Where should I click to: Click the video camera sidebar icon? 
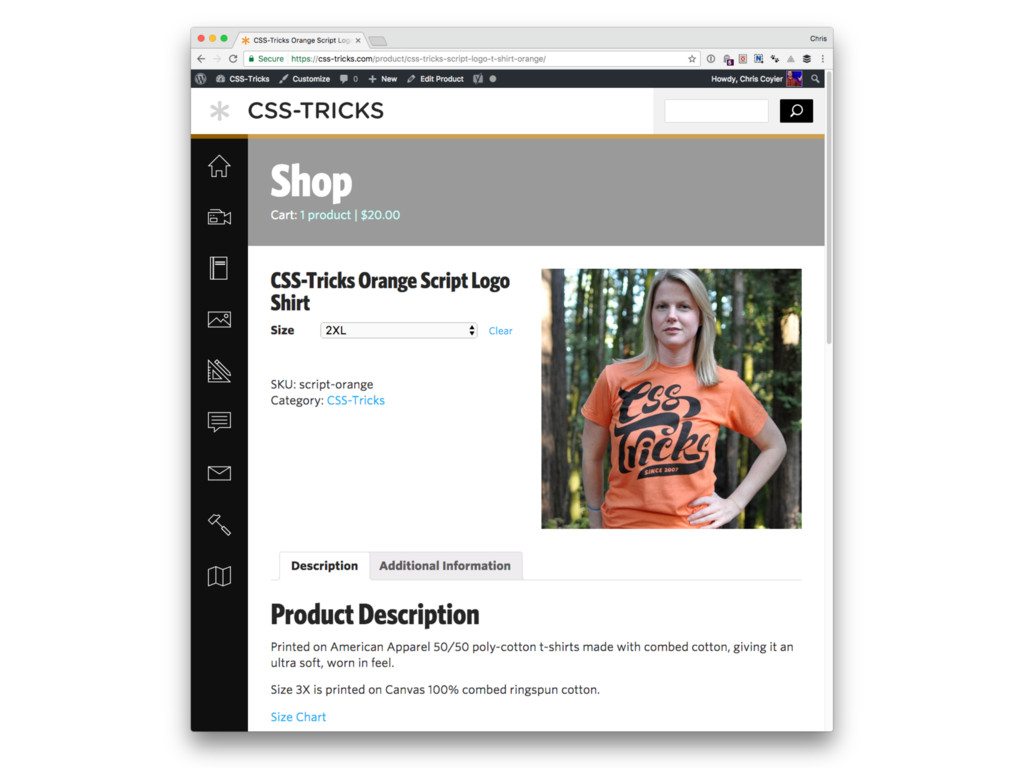(219, 217)
